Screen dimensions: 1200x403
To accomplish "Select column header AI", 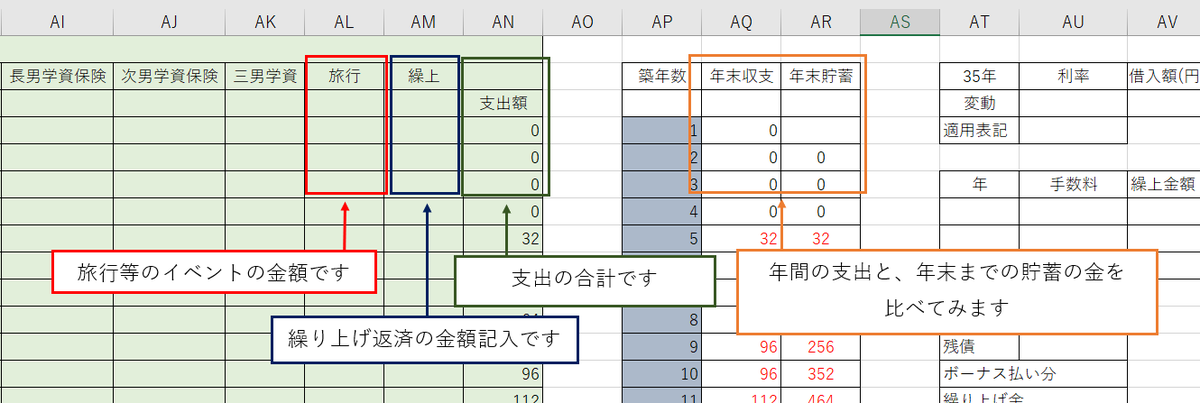I will pyautogui.click(x=56, y=21).
